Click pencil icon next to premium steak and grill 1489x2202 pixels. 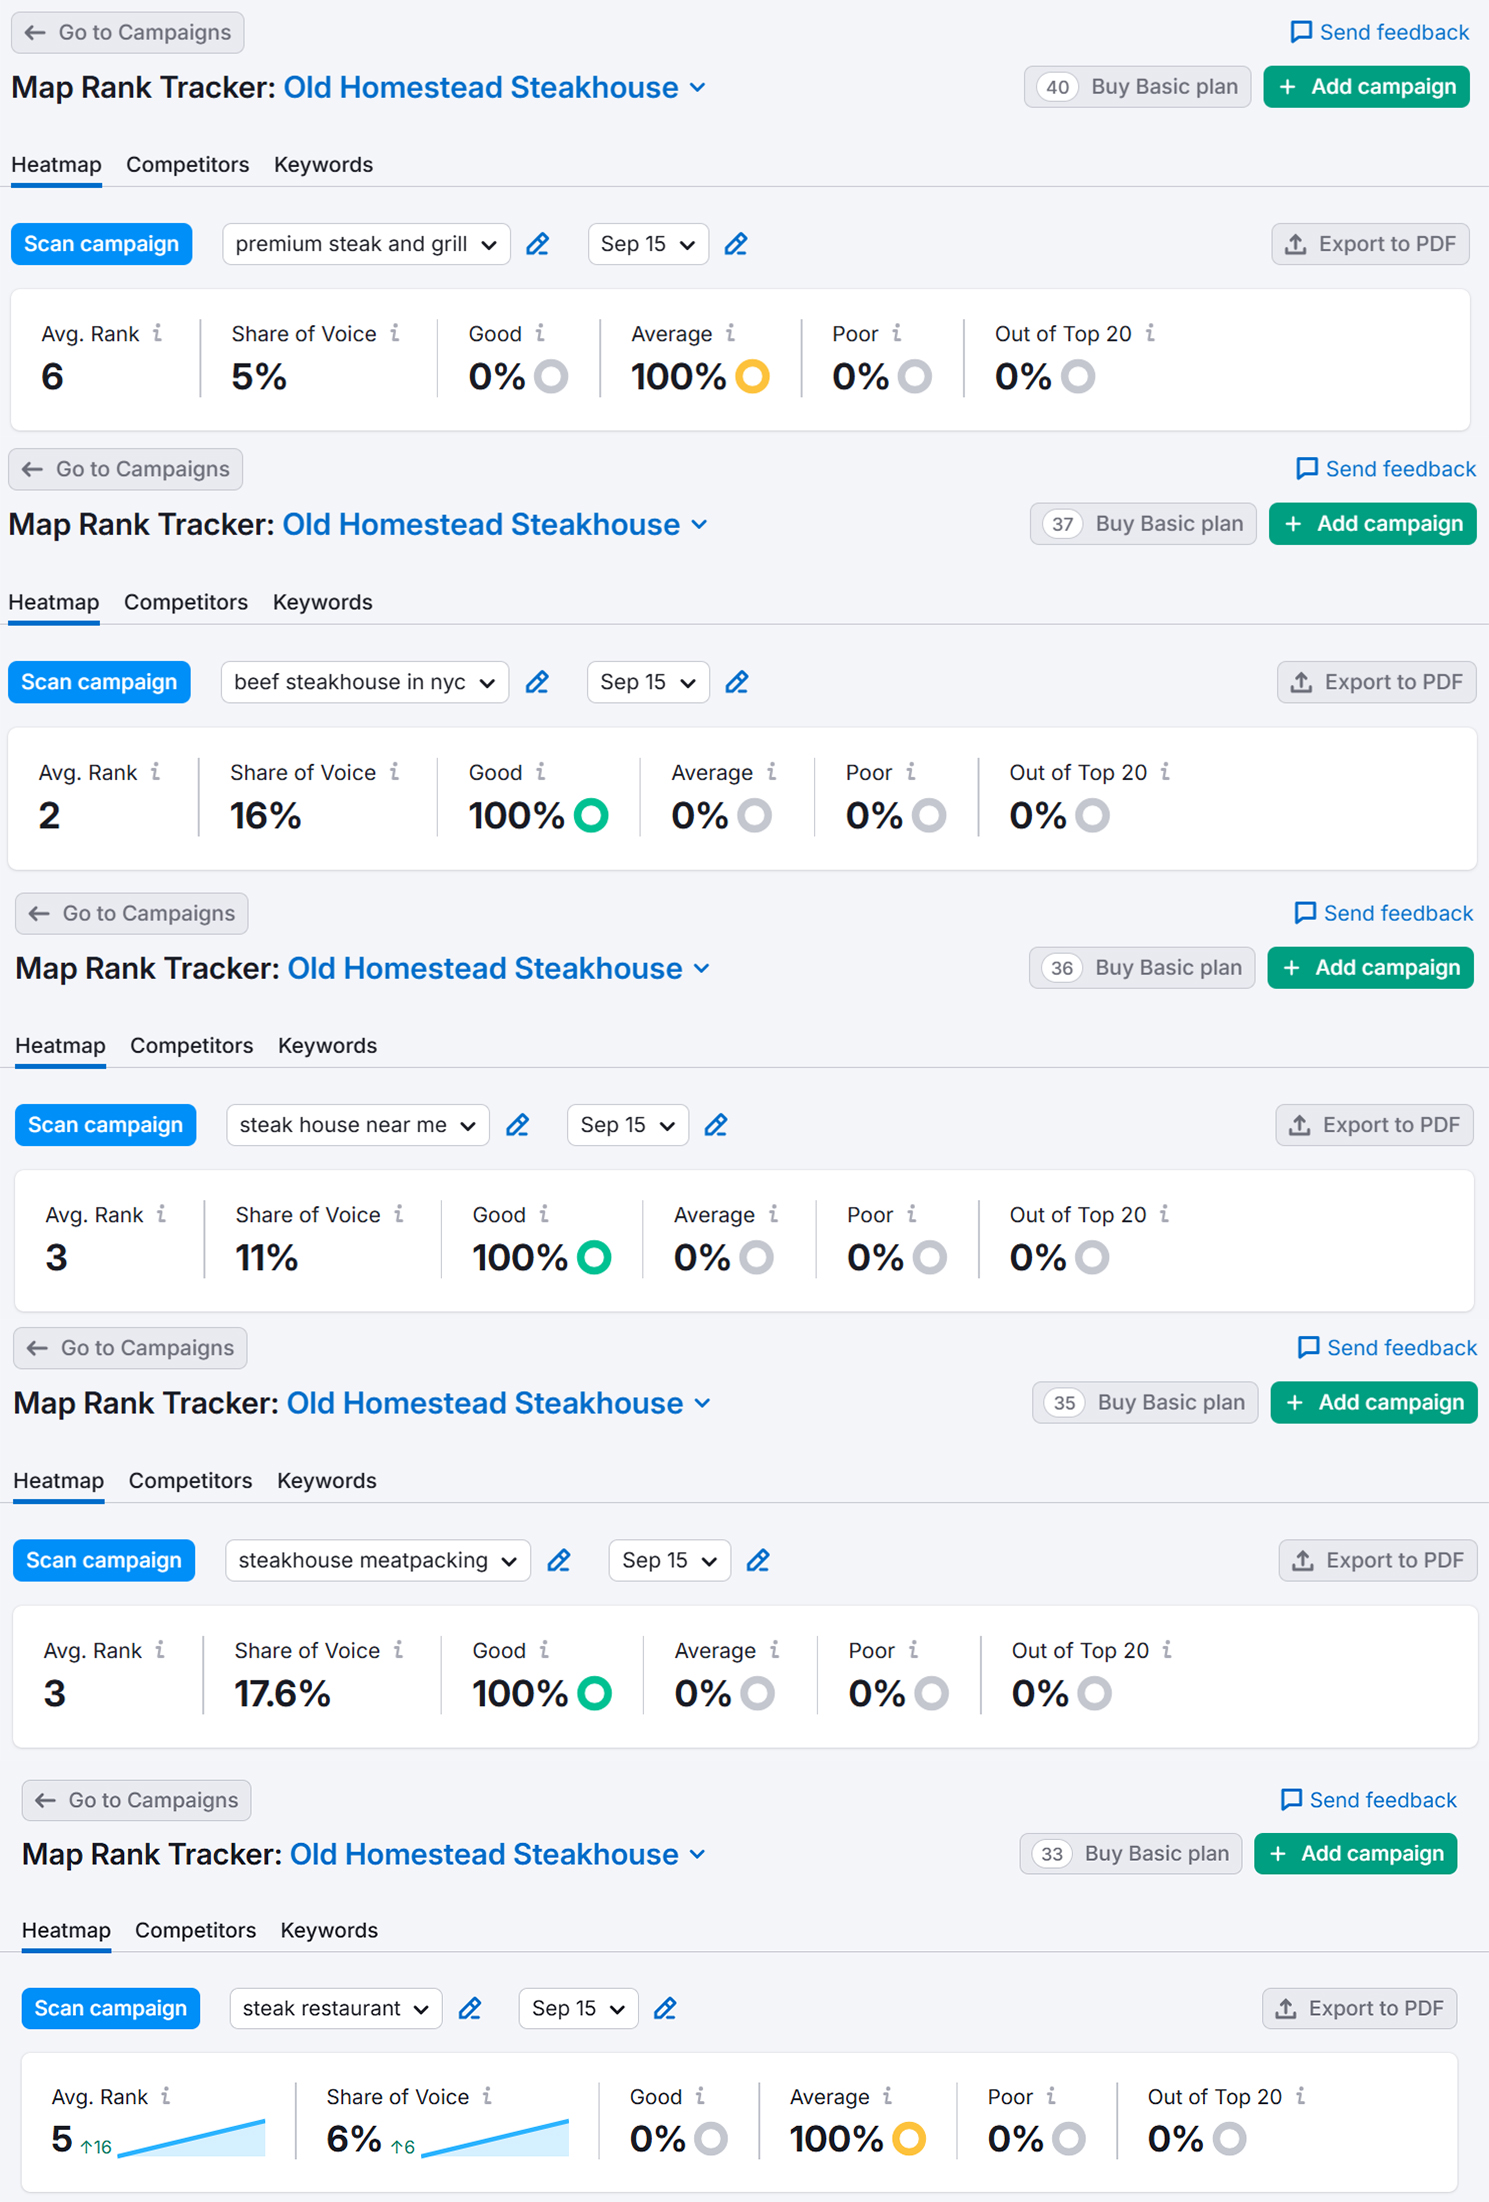538,244
